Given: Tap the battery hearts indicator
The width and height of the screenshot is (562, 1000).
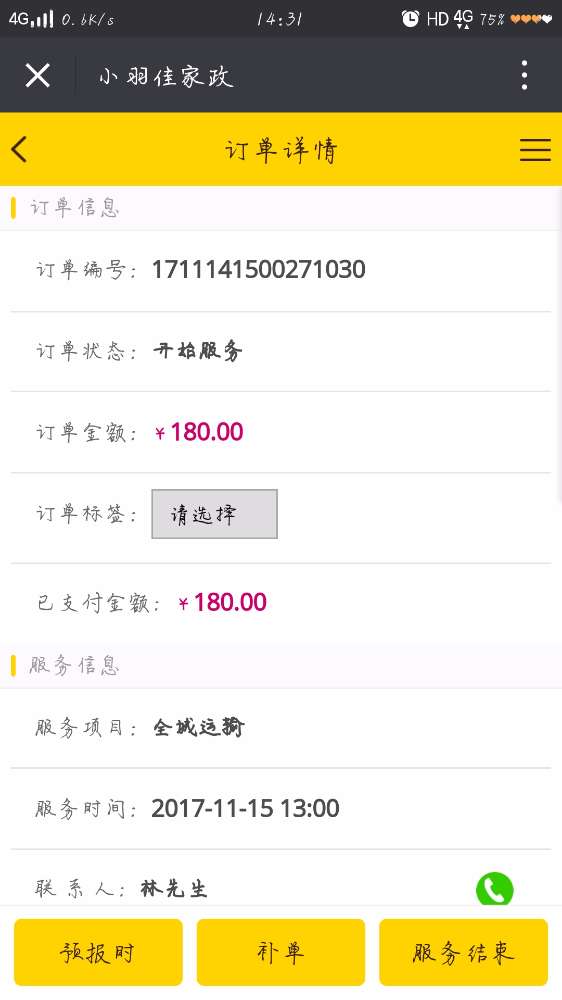Looking at the screenshot, I should [x=531, y=19].
